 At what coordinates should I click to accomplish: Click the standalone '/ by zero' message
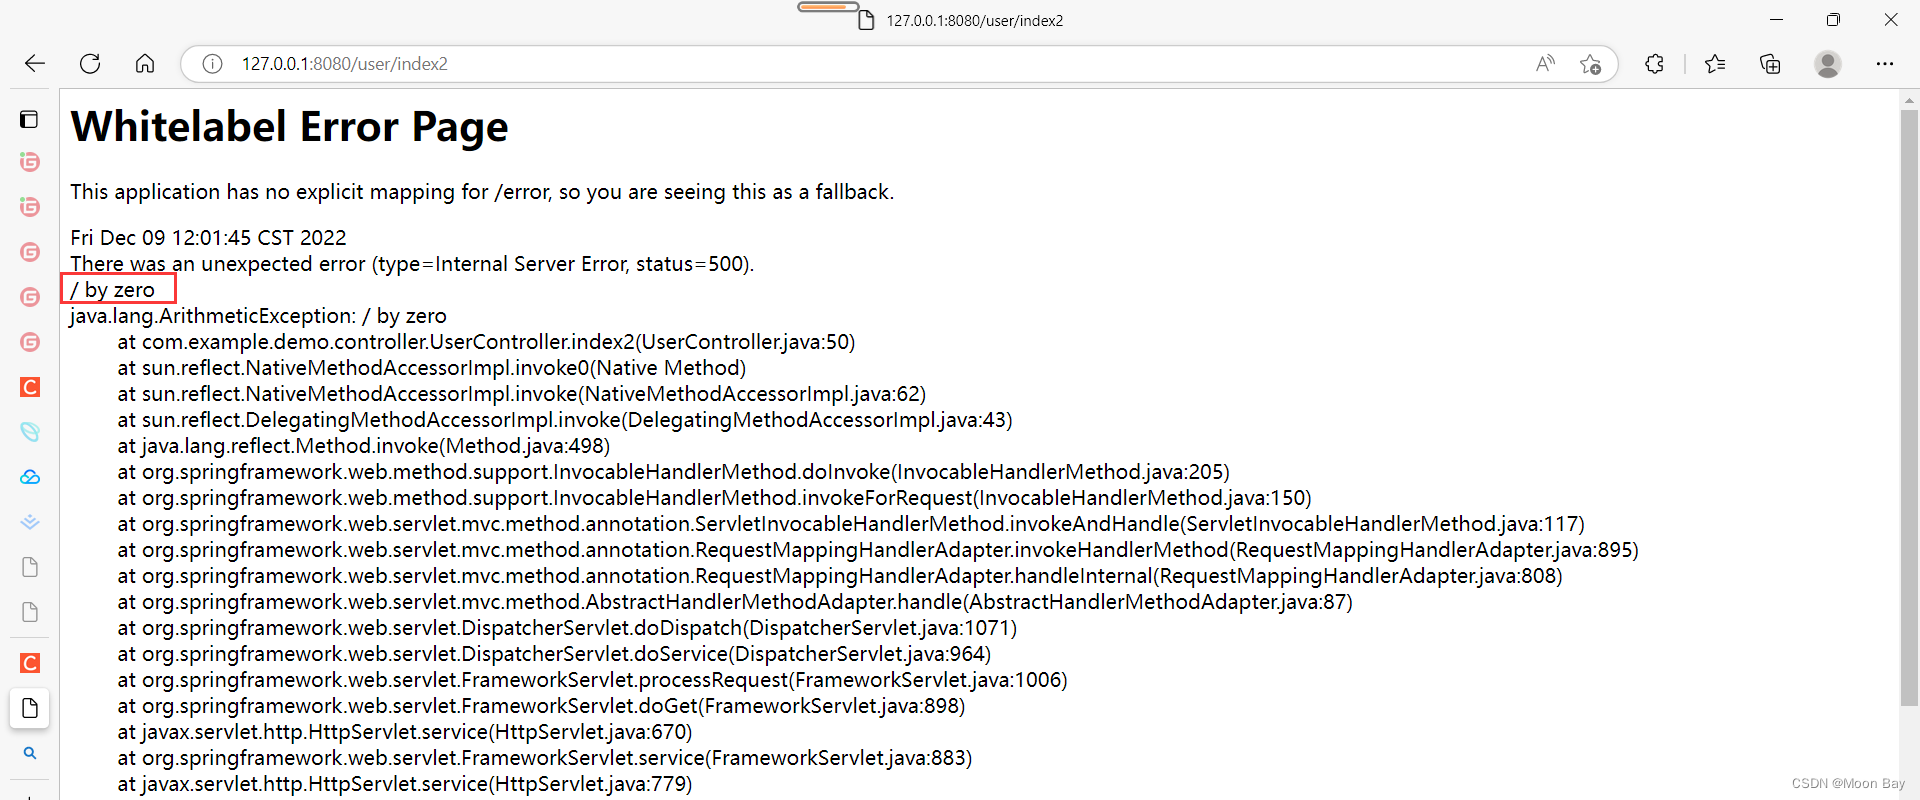[113, 290]
